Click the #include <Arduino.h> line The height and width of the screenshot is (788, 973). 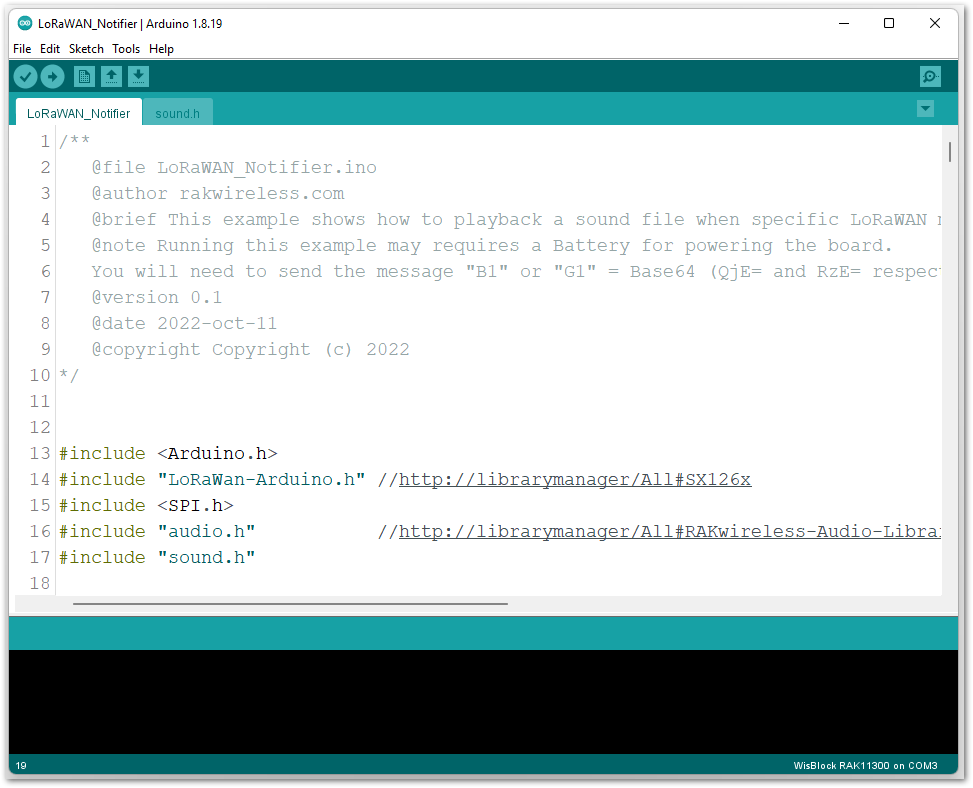point(168,454)
